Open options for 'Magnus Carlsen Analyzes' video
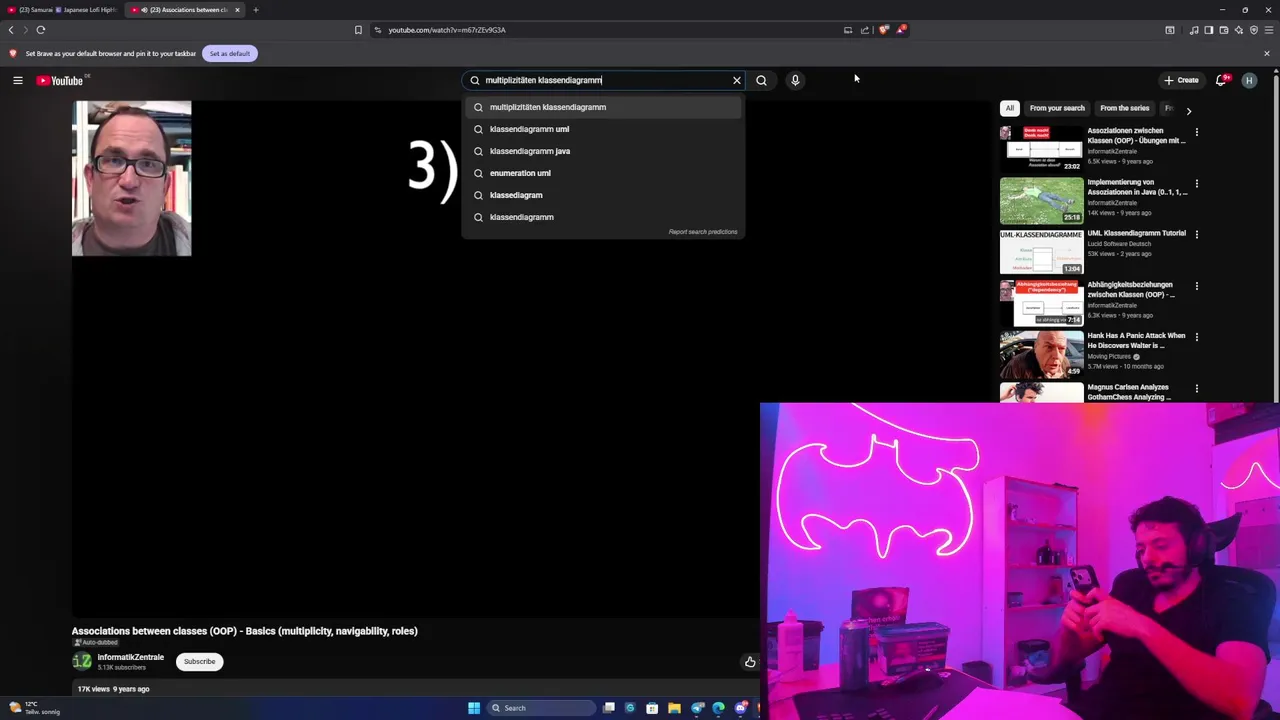This screenshot has height=720, width=1280. (x=1196, y=388)
